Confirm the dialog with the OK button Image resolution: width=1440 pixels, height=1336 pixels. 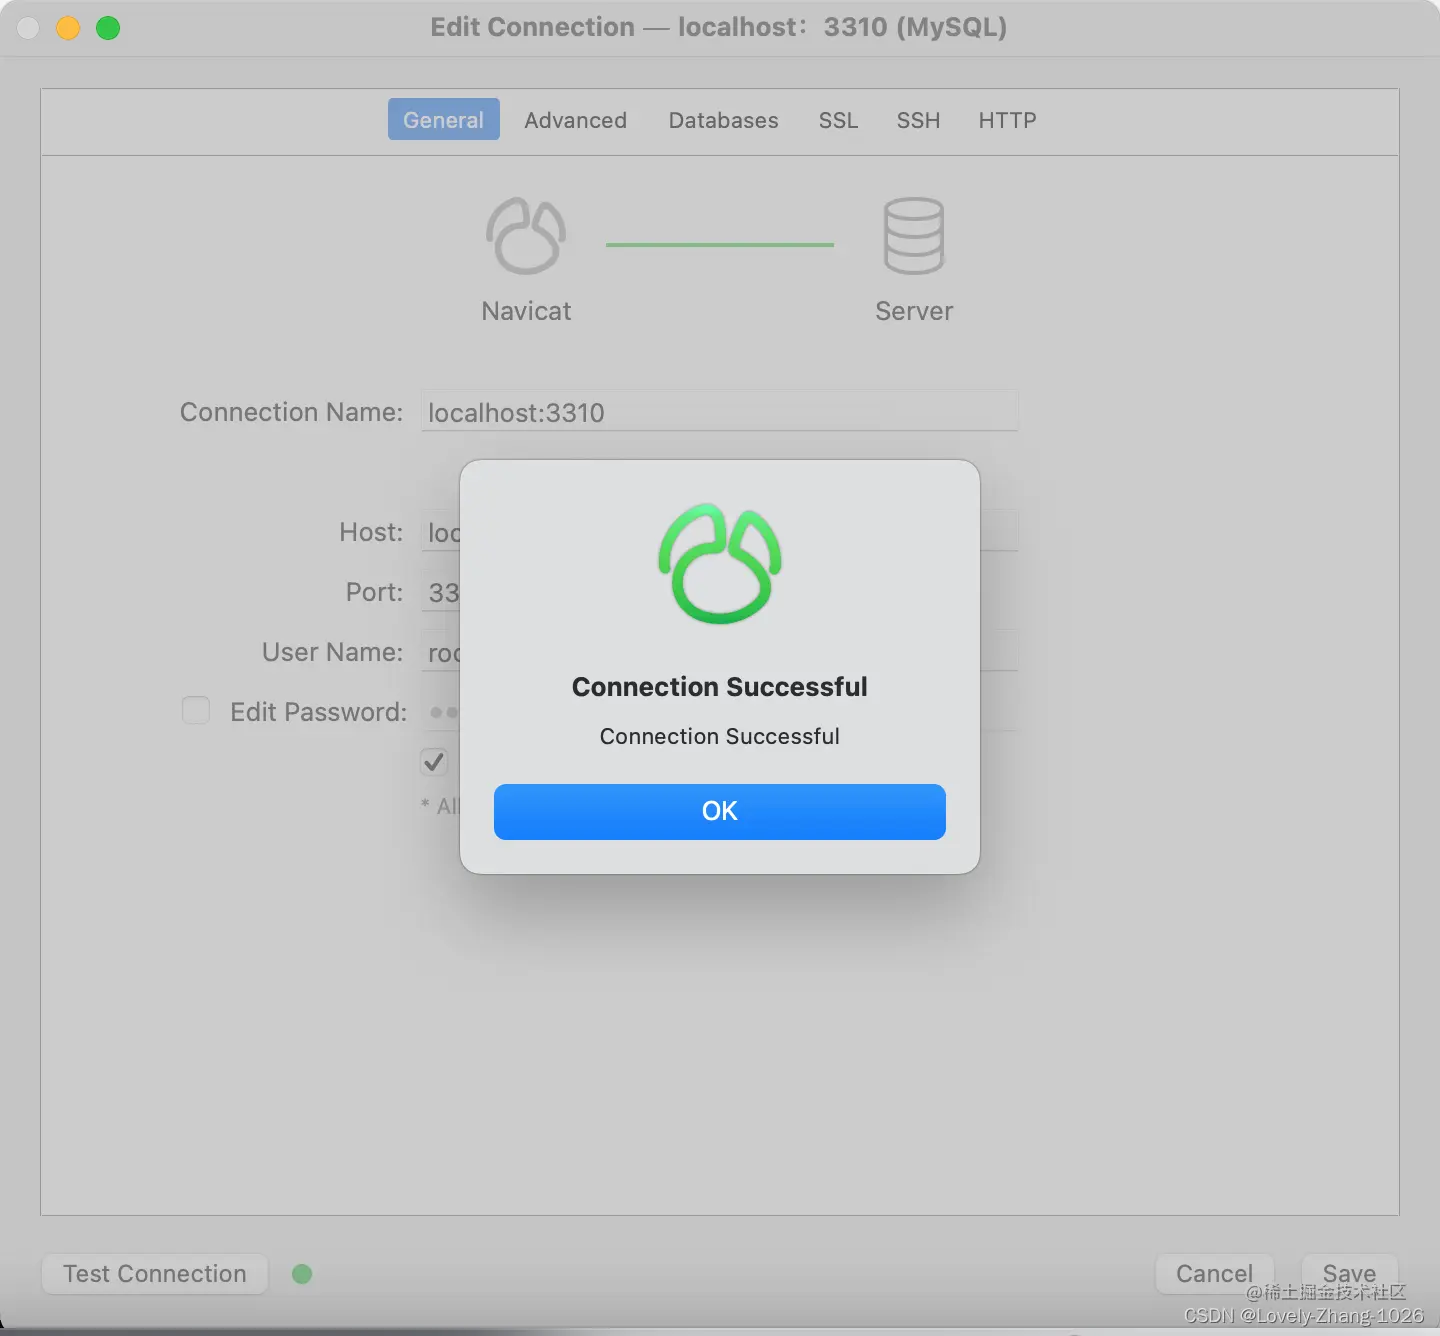pyautogui.click(x=720, y=811)
